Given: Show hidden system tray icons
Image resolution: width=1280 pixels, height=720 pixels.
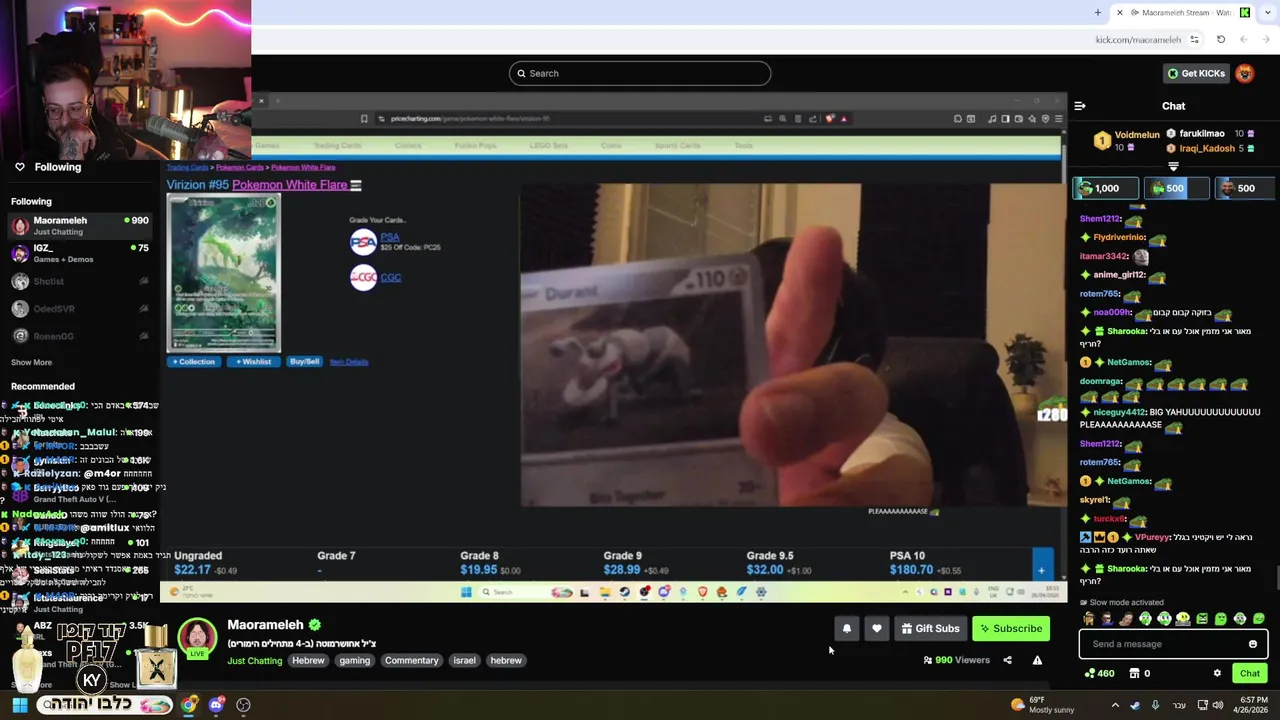Looking at the screenshot, I should [1115, 705].
